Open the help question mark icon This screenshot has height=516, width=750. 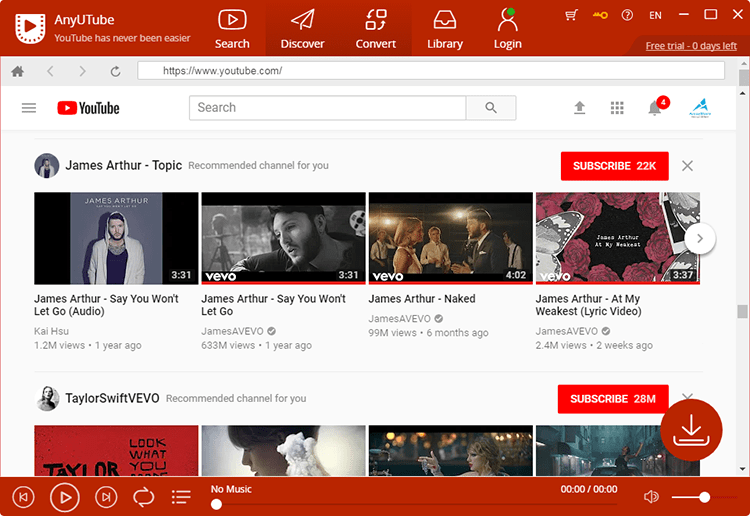(x=627, y=15)
